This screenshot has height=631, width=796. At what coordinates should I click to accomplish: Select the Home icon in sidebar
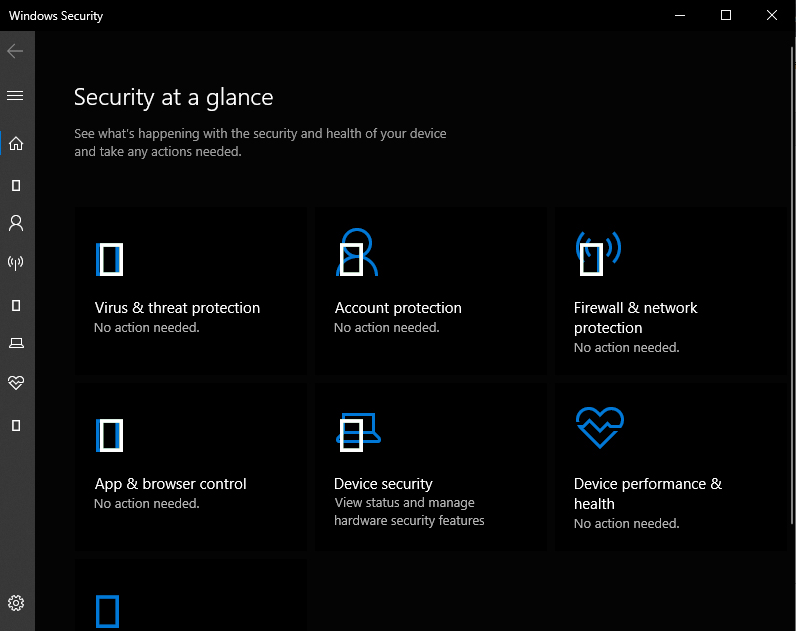[16, 144]
